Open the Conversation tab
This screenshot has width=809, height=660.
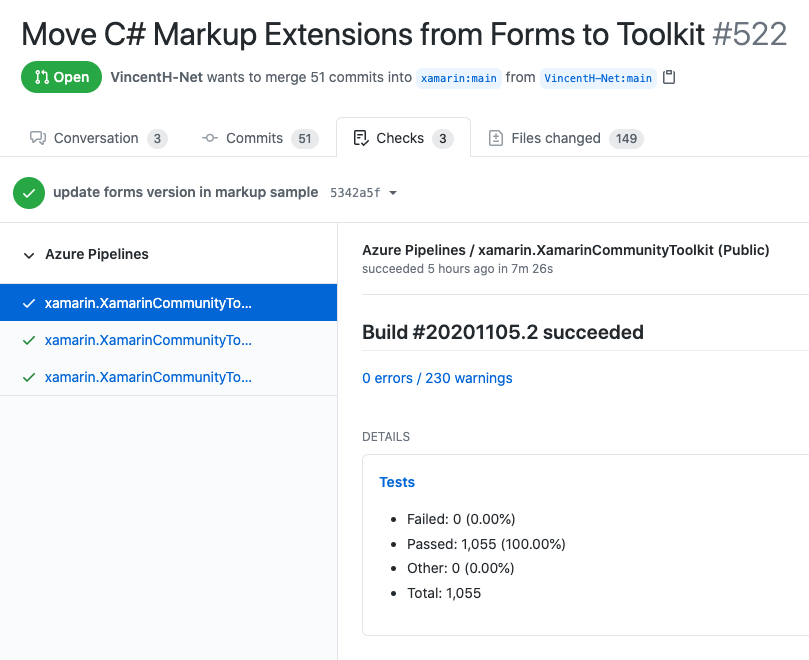coord(98,138)
